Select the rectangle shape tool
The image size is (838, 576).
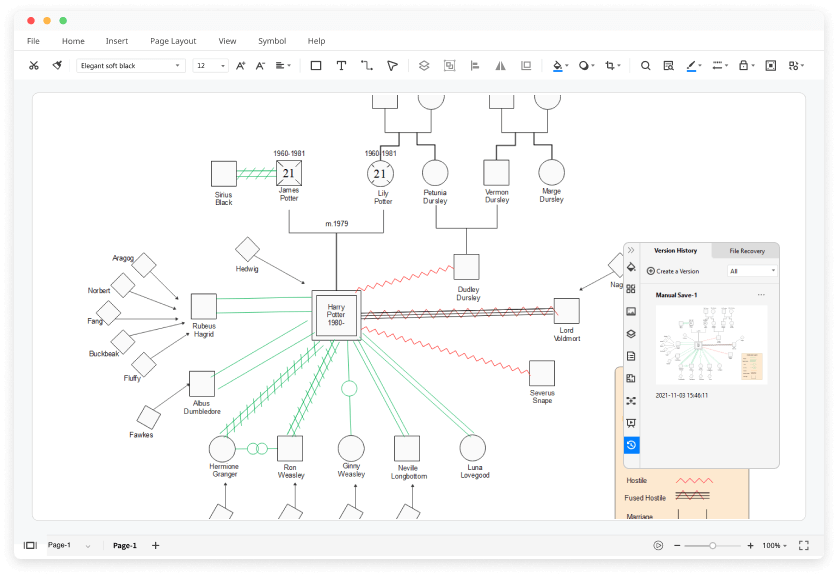tap(316, 65)
